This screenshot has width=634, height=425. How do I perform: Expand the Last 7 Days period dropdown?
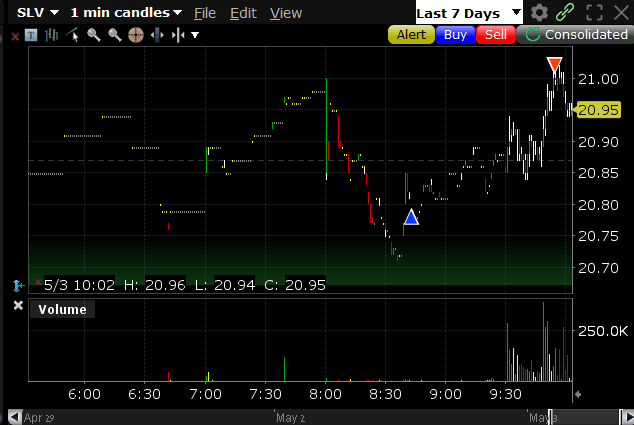point(469,13)
